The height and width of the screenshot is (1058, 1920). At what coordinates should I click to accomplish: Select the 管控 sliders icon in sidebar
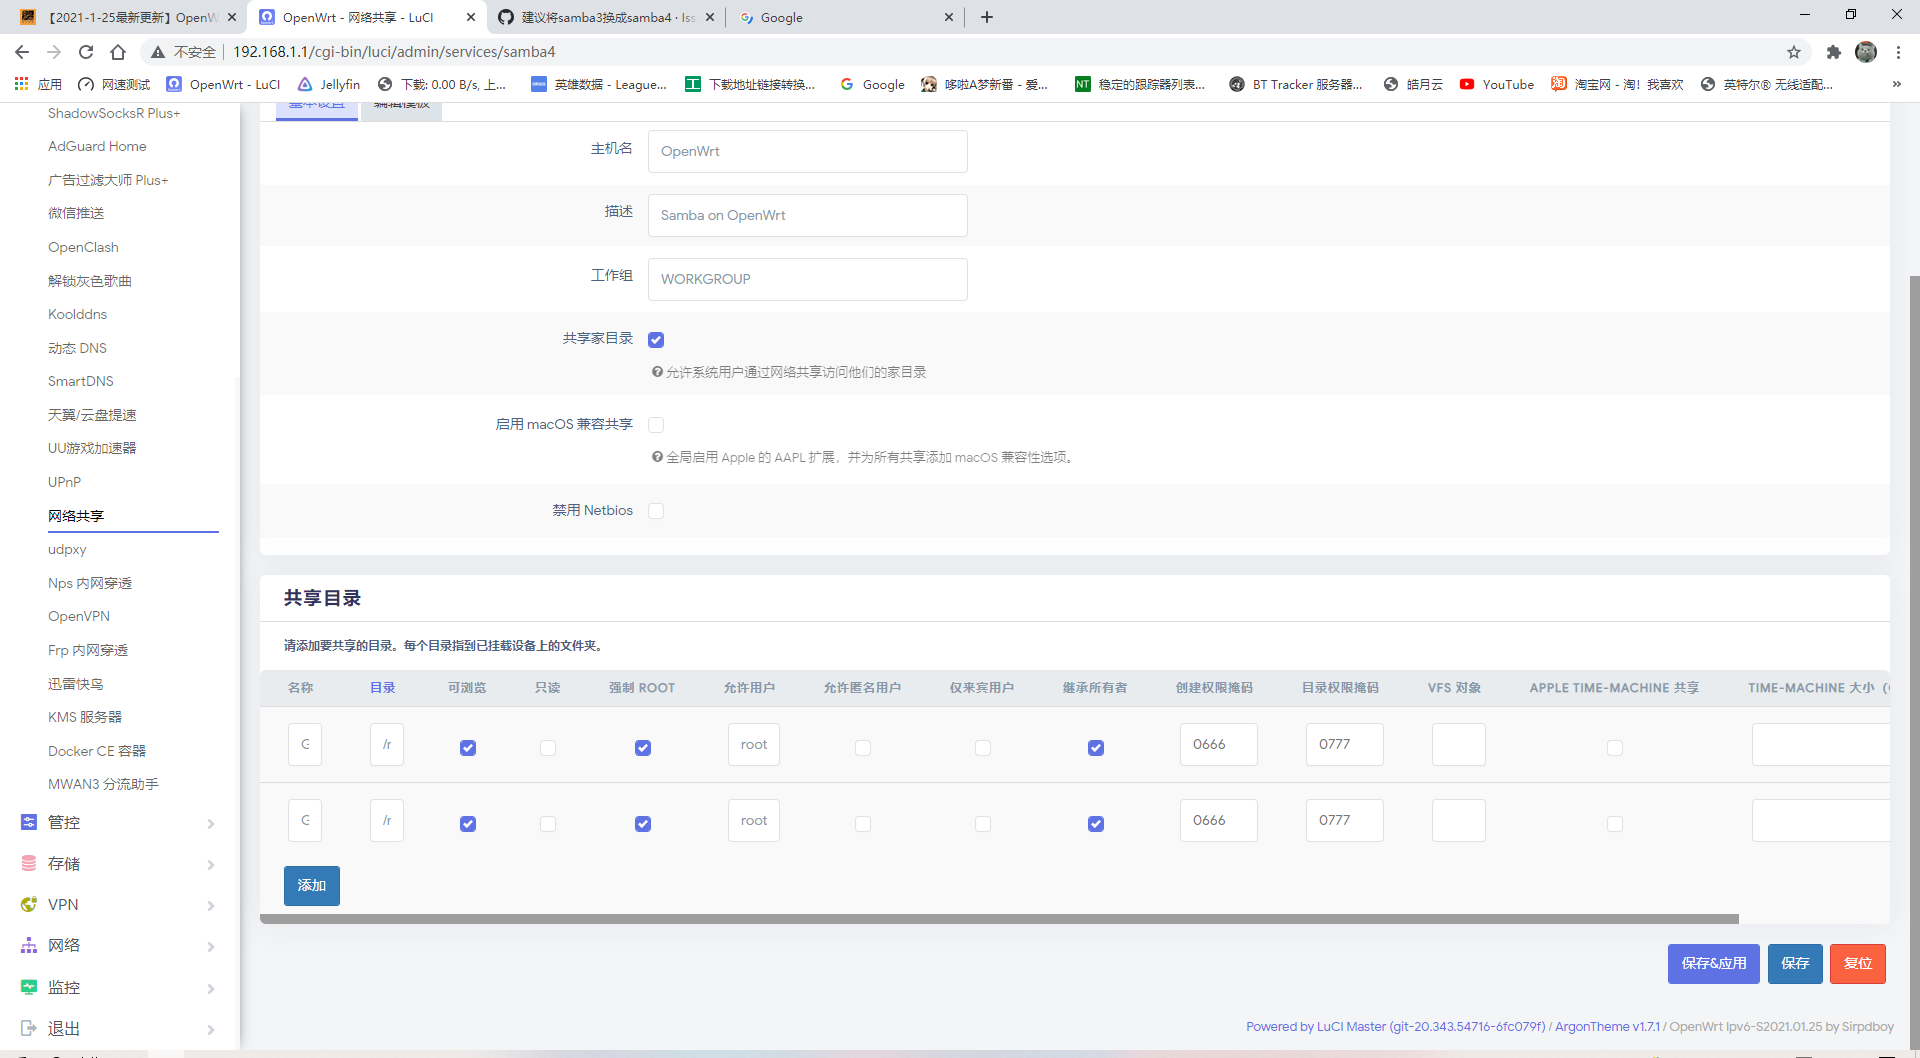pos(28,822)
